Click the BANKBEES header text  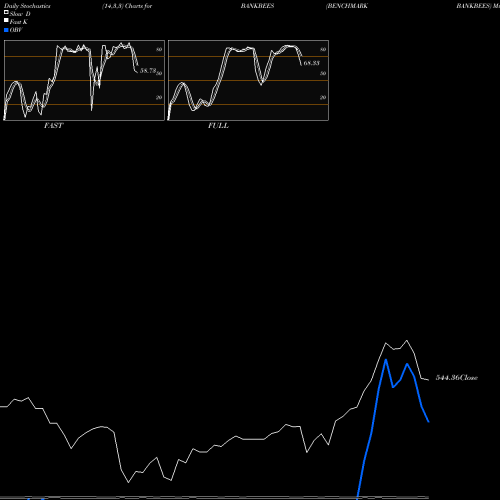coord(257,6)
